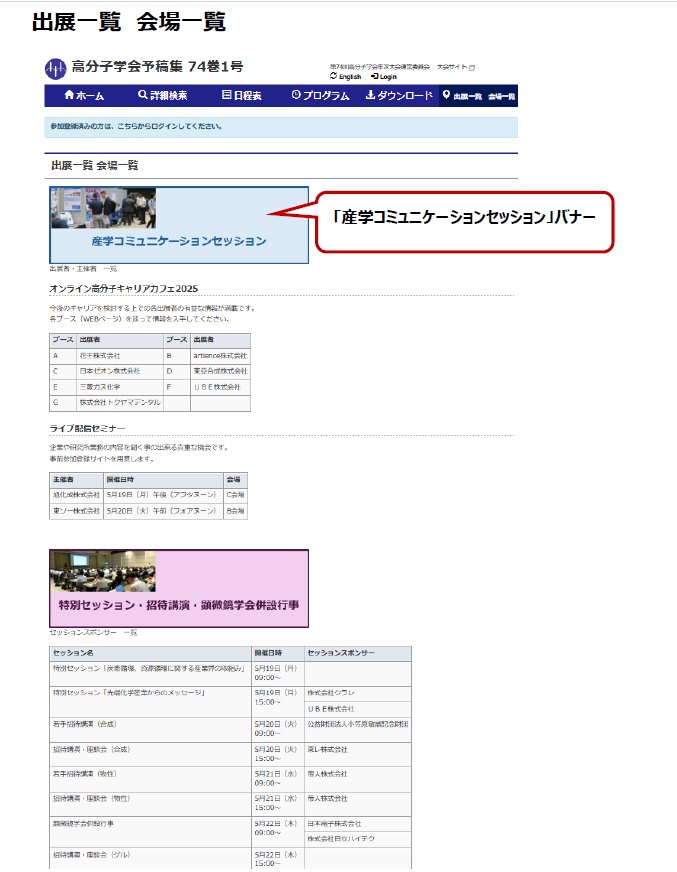Open the プログラム navigation item

[x=320, y=96]
